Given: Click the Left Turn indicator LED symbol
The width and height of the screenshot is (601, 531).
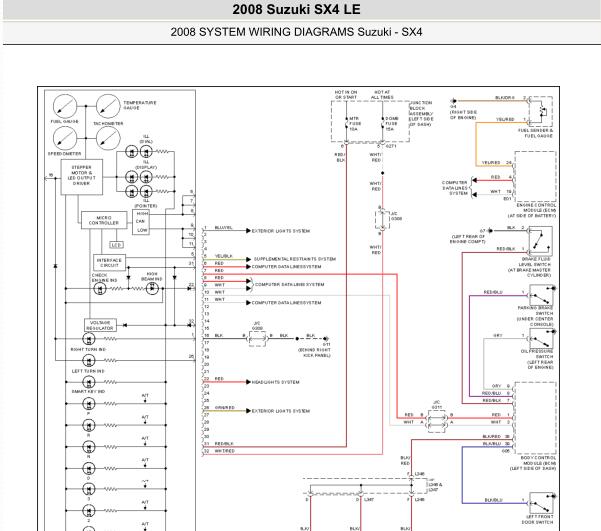Looking at the screenshot, I should (x=89, y=360).
